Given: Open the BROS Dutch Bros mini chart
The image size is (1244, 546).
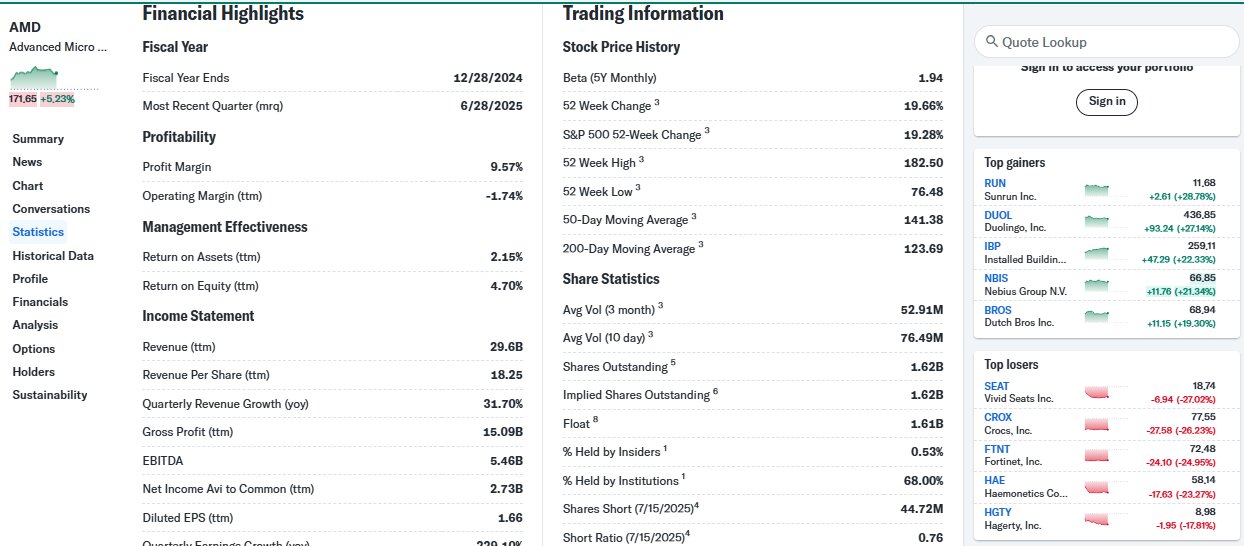Looking at the screenshot, I should point(1096,317).
